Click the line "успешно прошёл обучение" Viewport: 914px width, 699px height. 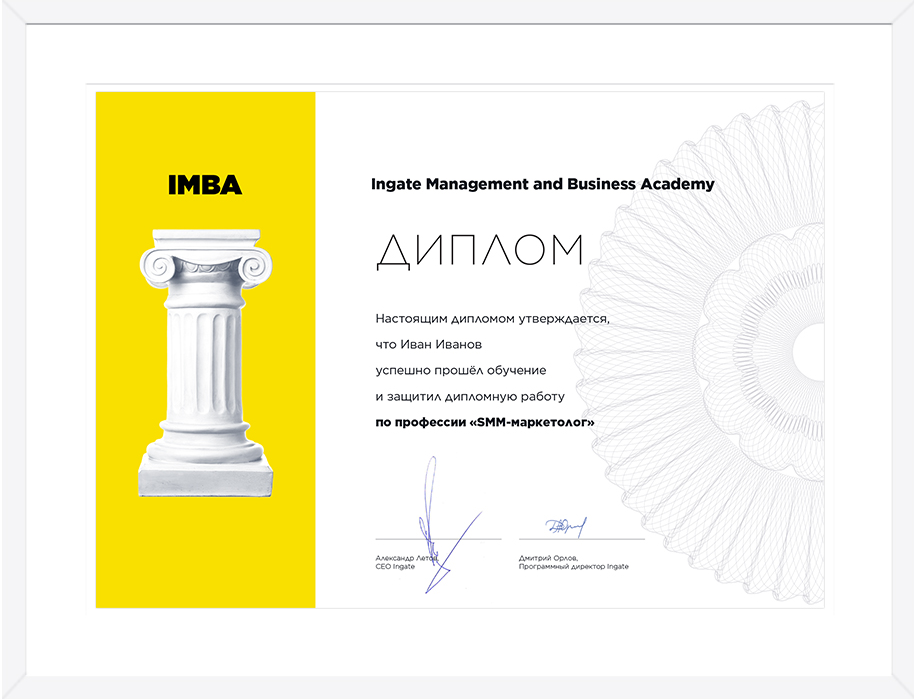tap(460, 371)
